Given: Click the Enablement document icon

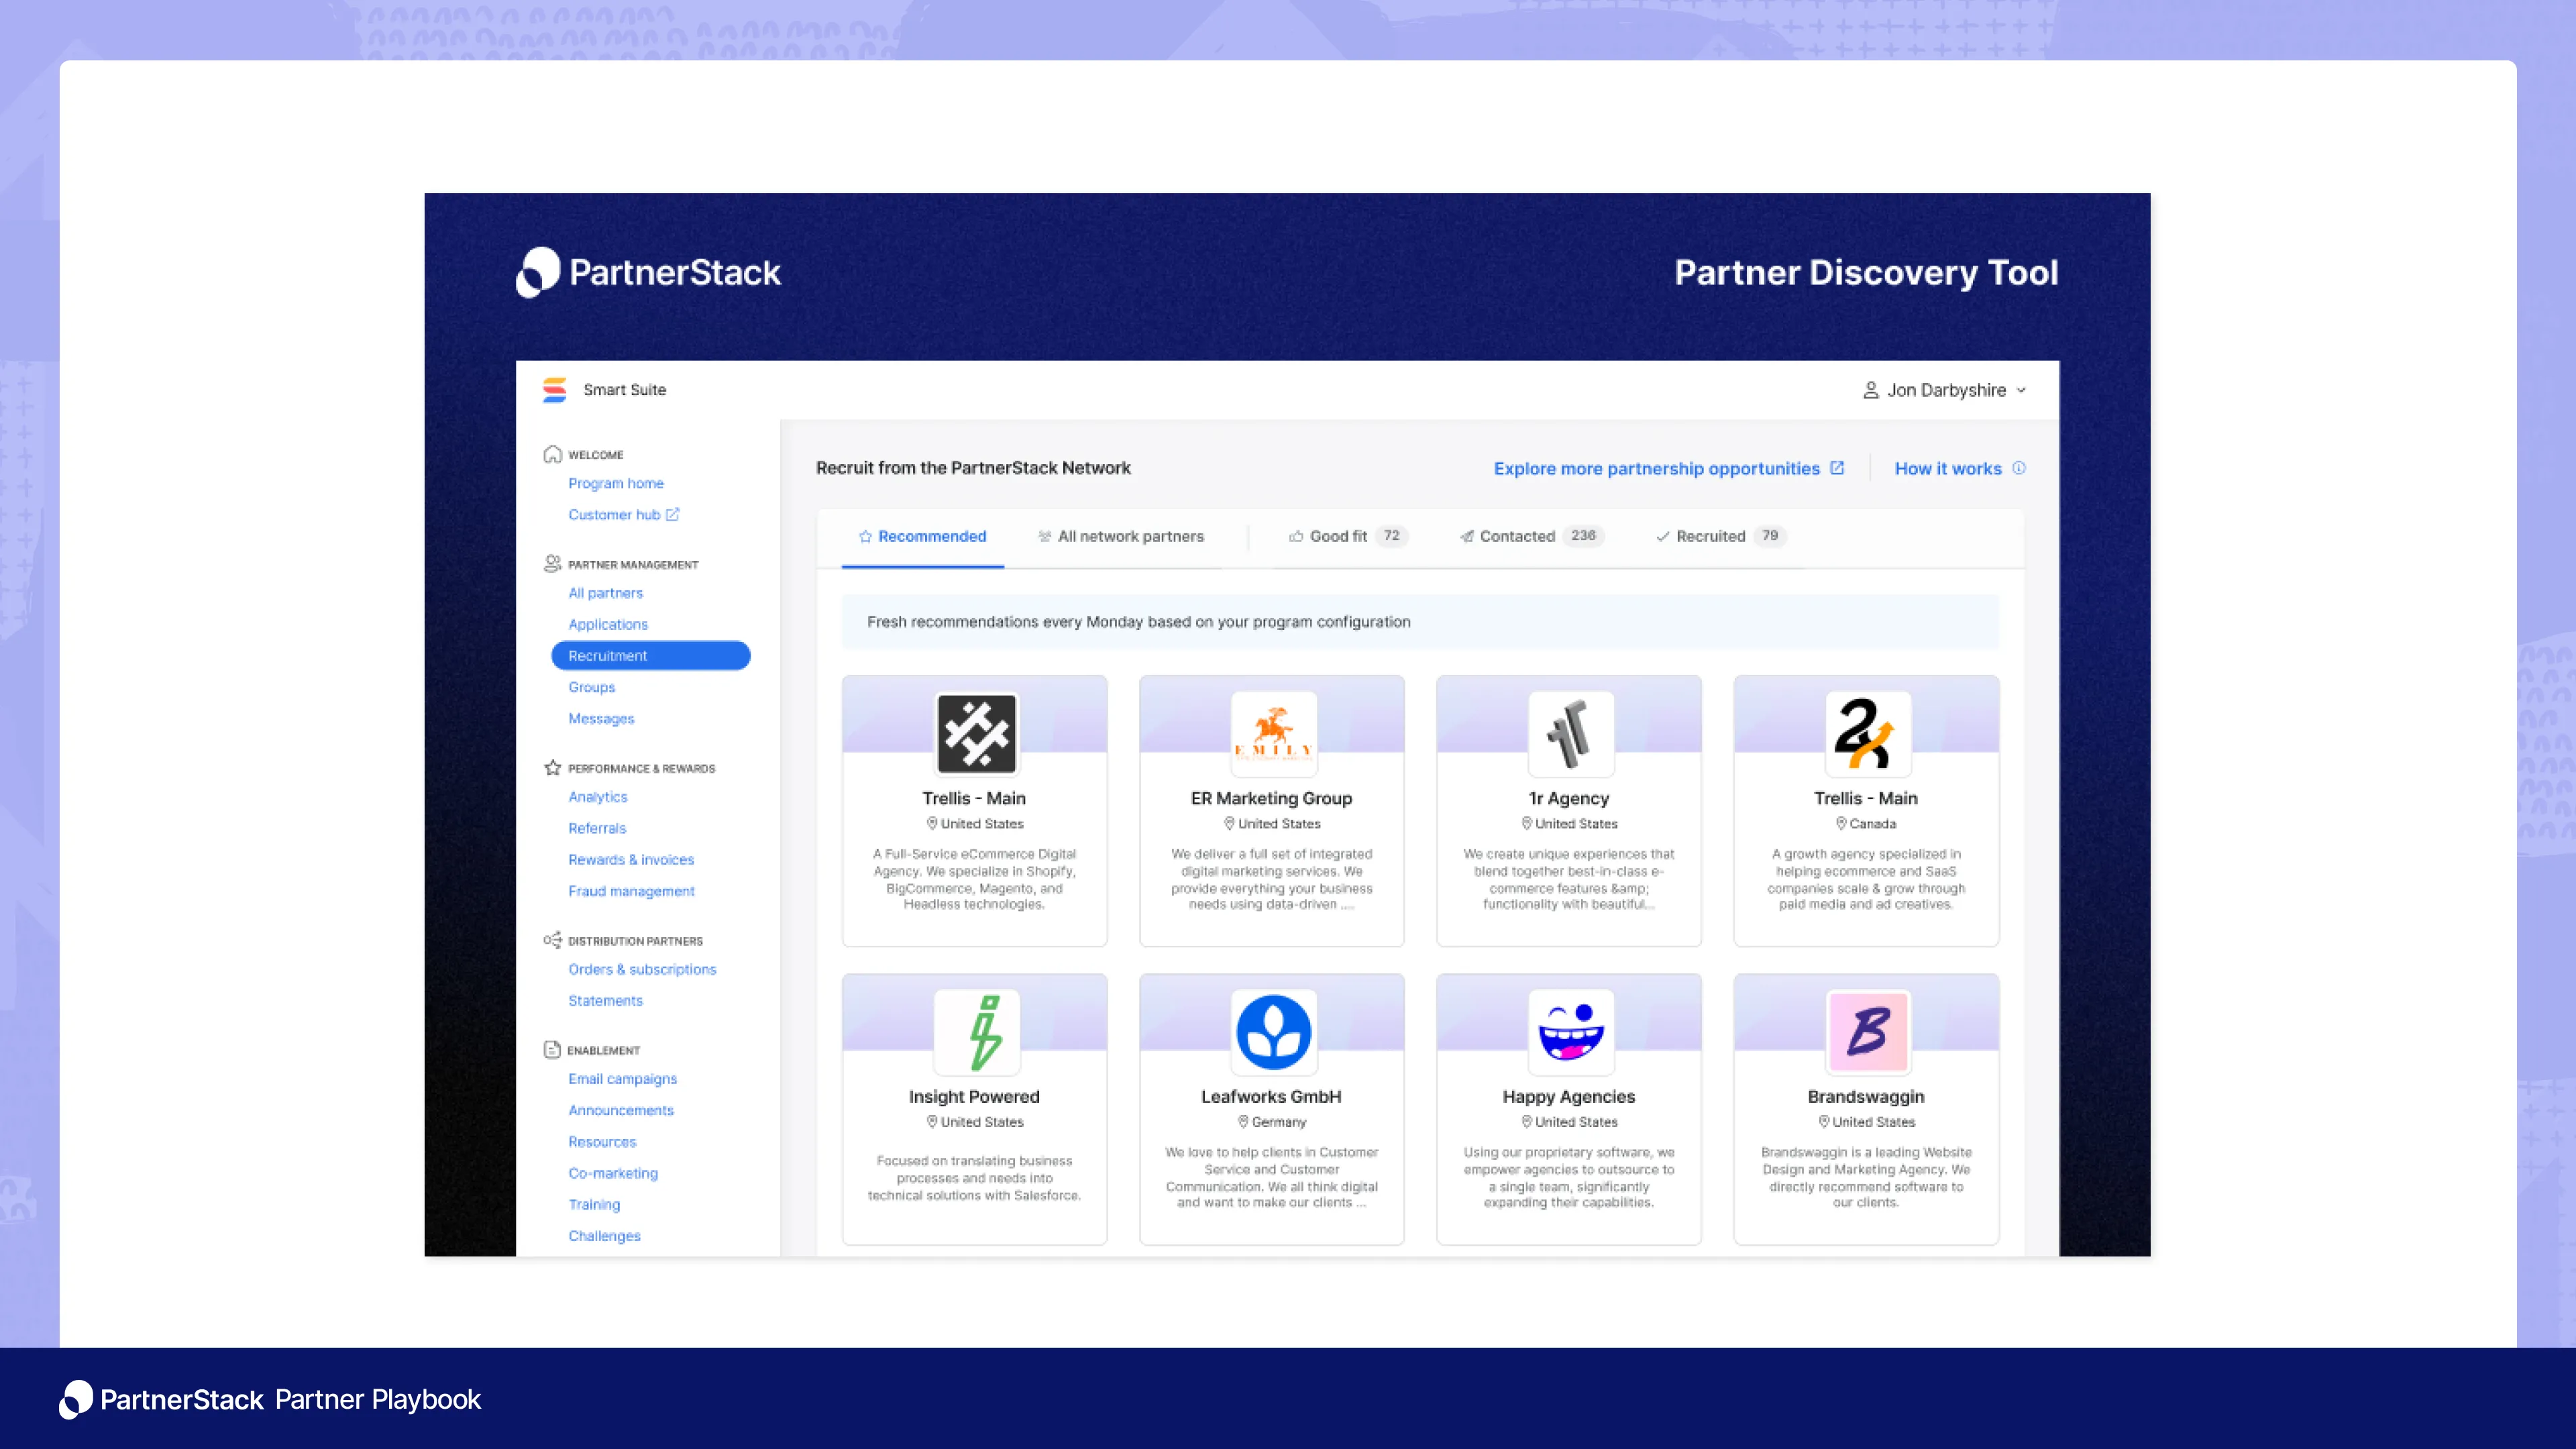Looking at the screenshot, I should coord(552,1049).
